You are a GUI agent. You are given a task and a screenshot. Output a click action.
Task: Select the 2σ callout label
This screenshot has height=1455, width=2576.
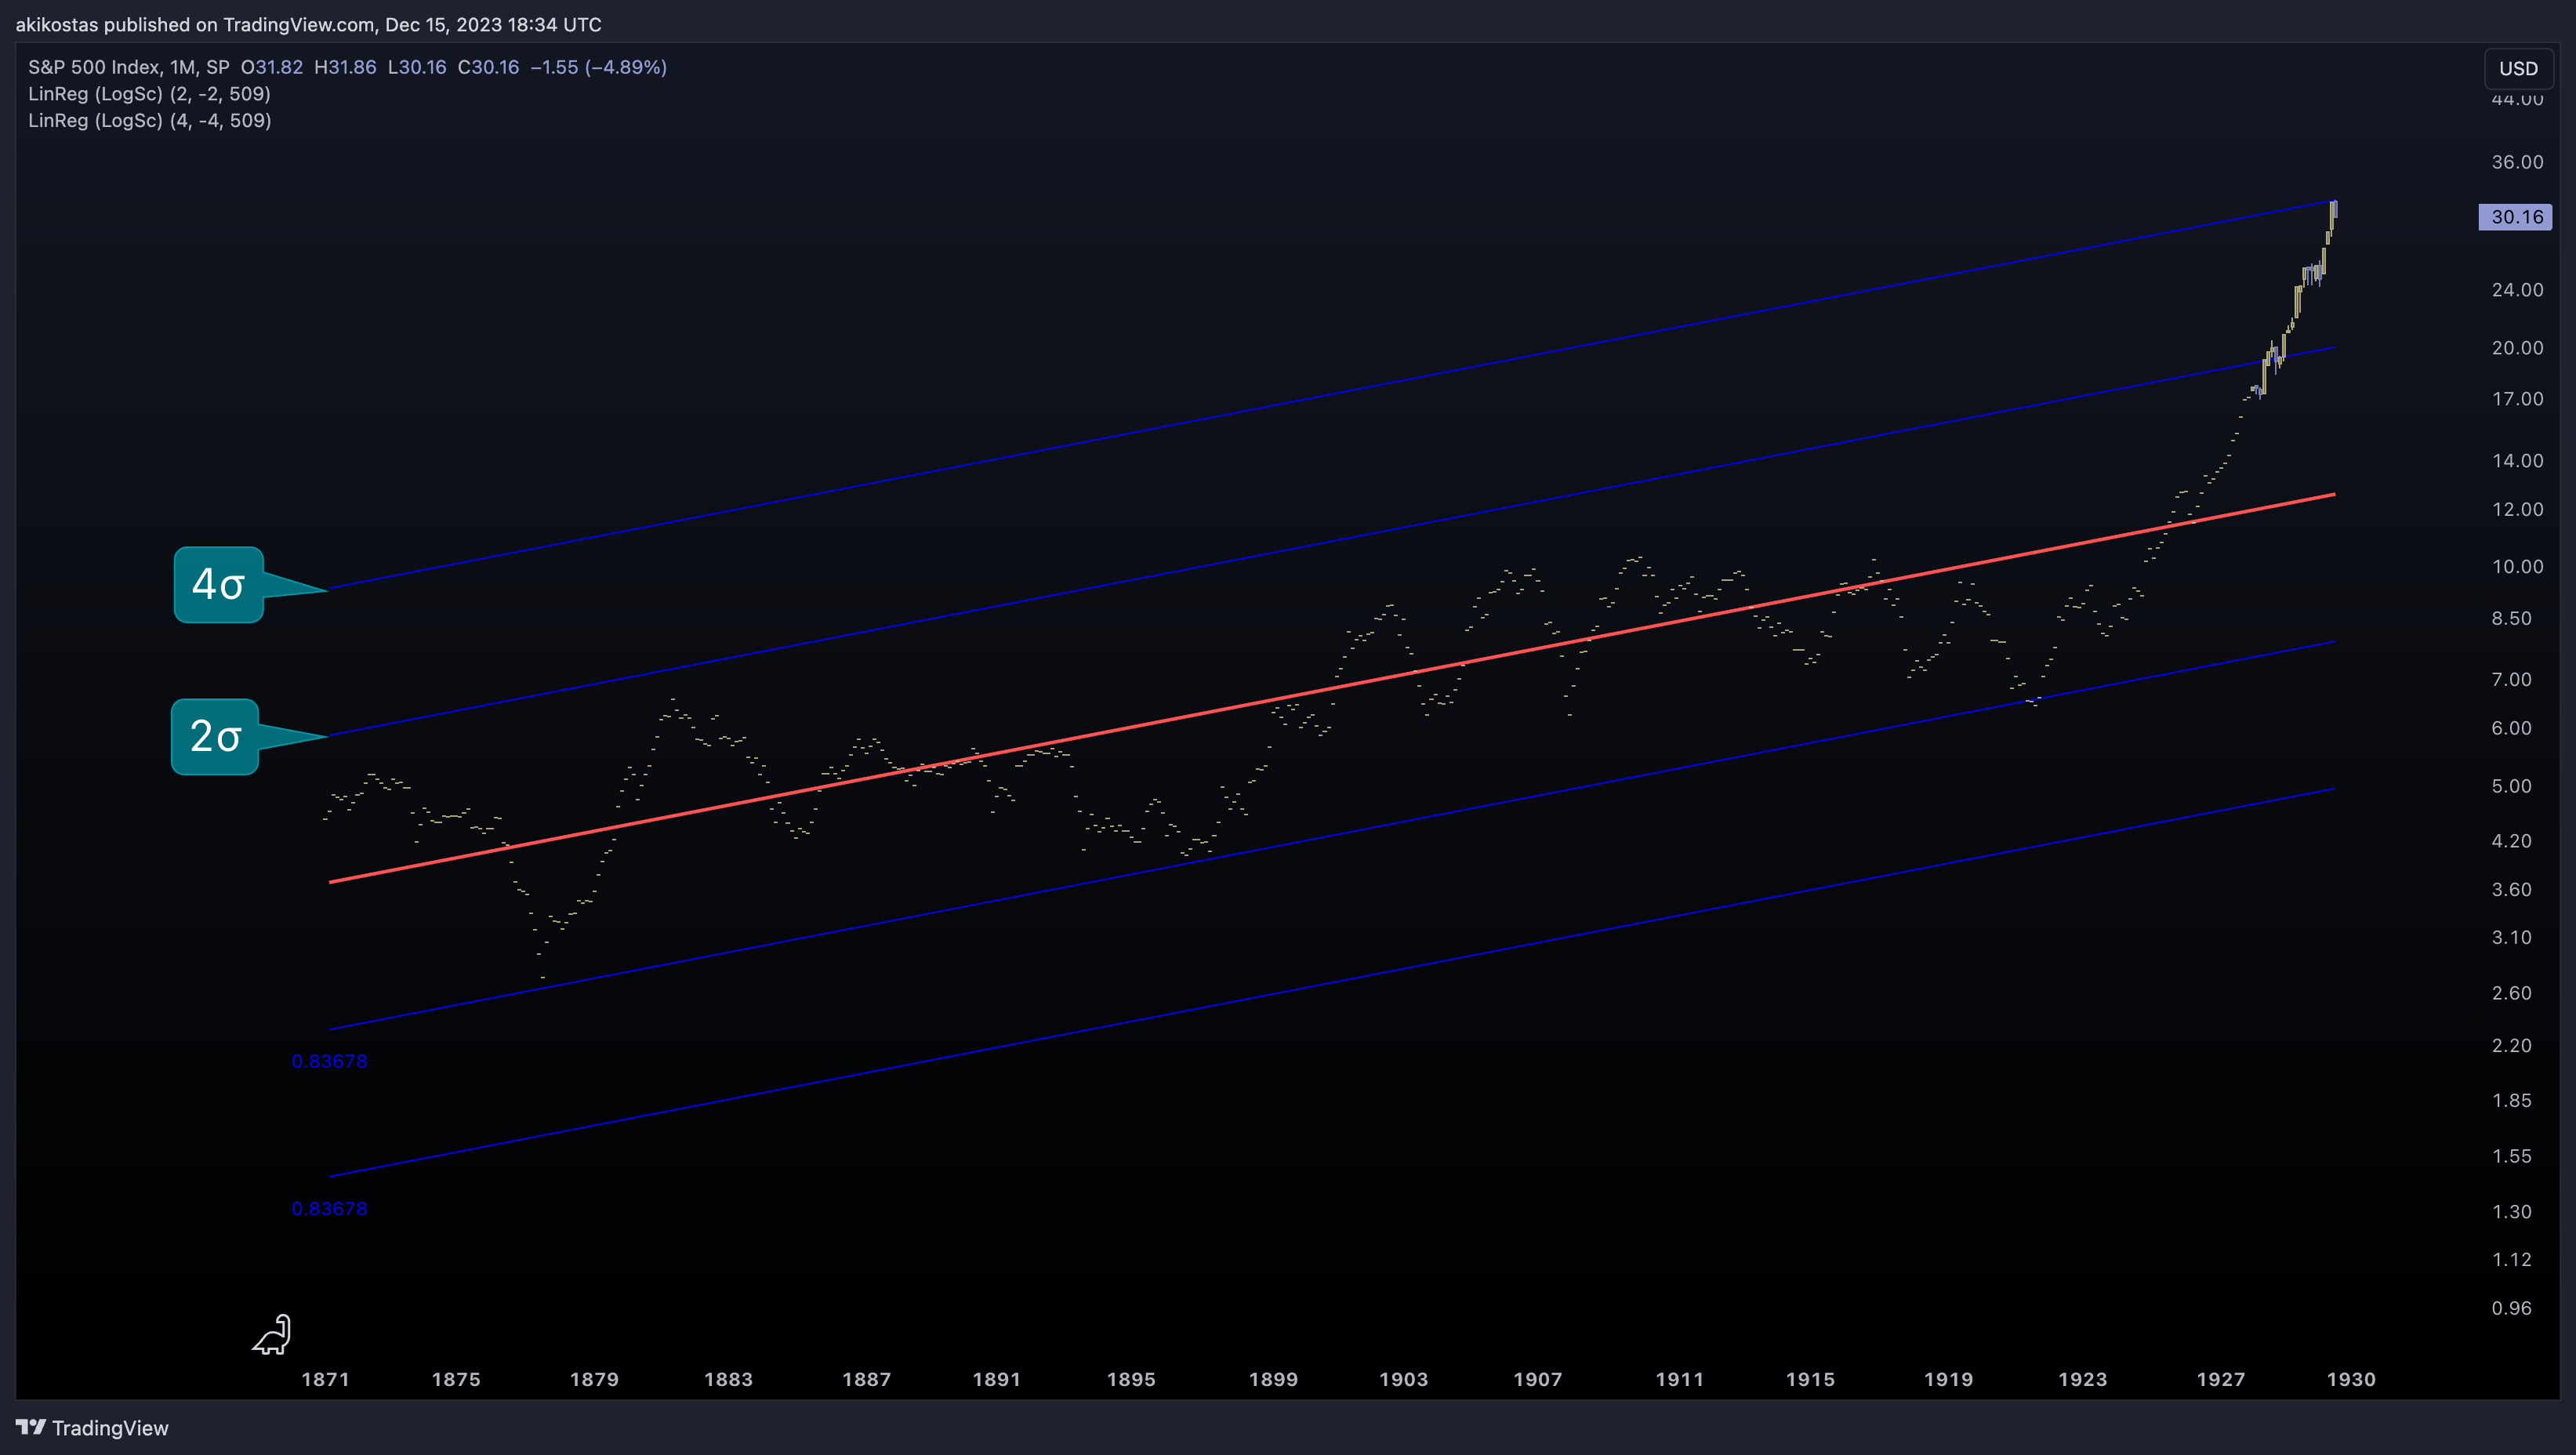pos(215,736)
